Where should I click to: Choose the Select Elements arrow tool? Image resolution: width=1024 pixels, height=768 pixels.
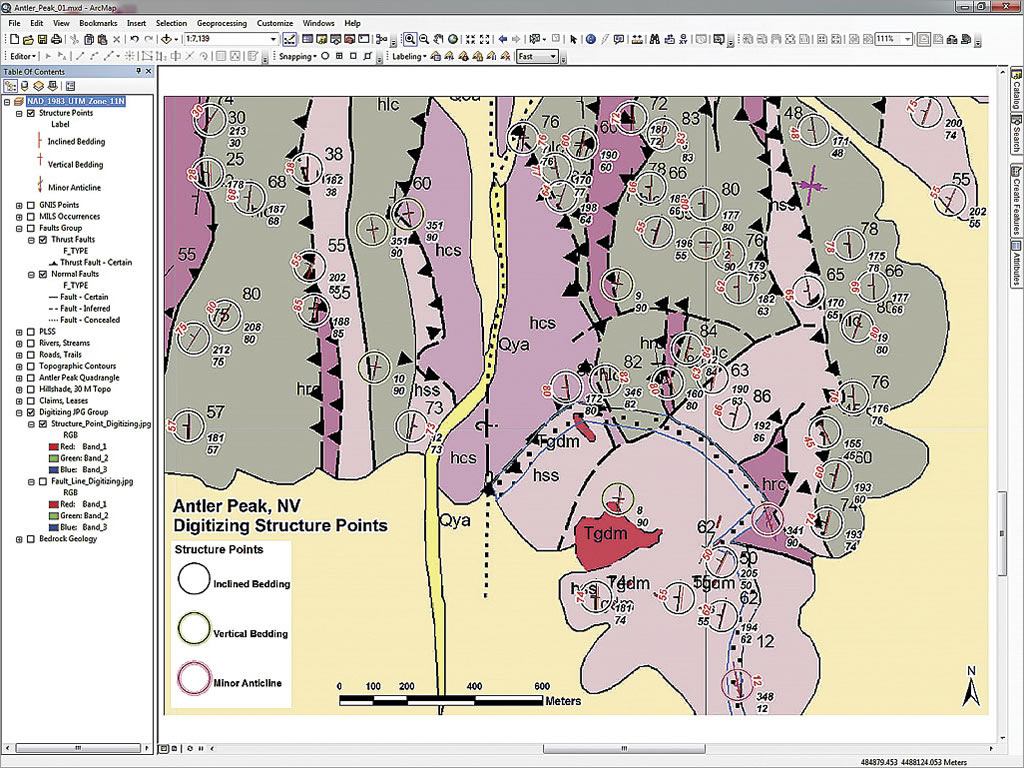click(573, 40)
